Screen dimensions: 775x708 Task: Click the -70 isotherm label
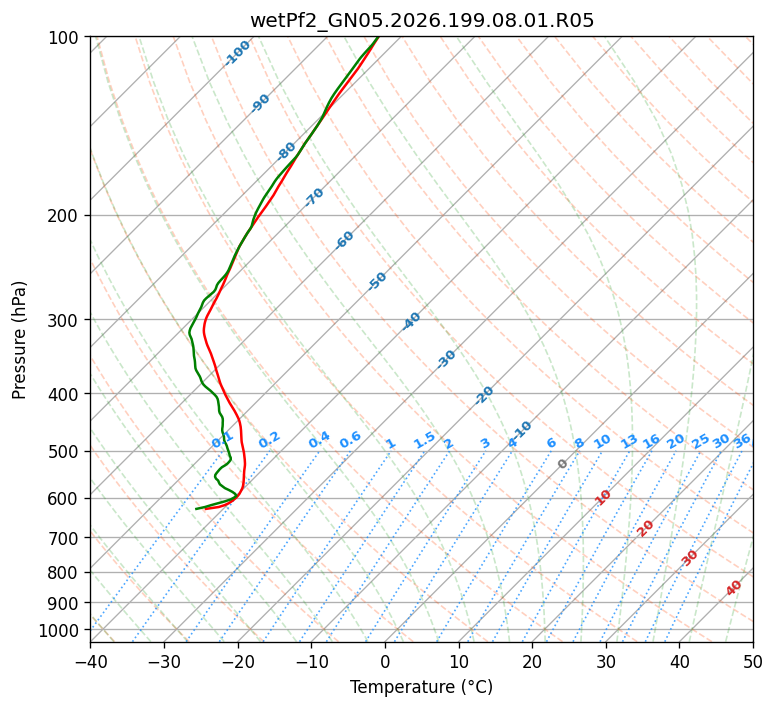click(x=314, y=197)
